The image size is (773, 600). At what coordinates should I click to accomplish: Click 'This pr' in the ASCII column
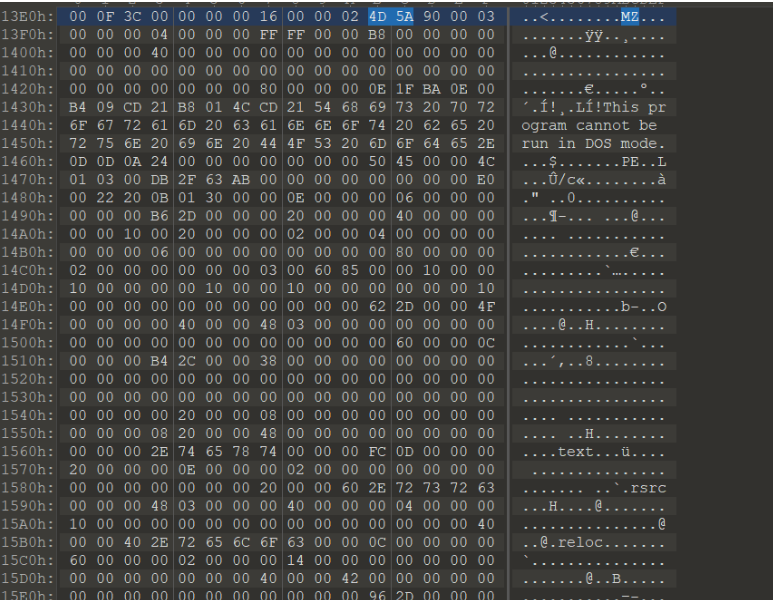point(634,107)
